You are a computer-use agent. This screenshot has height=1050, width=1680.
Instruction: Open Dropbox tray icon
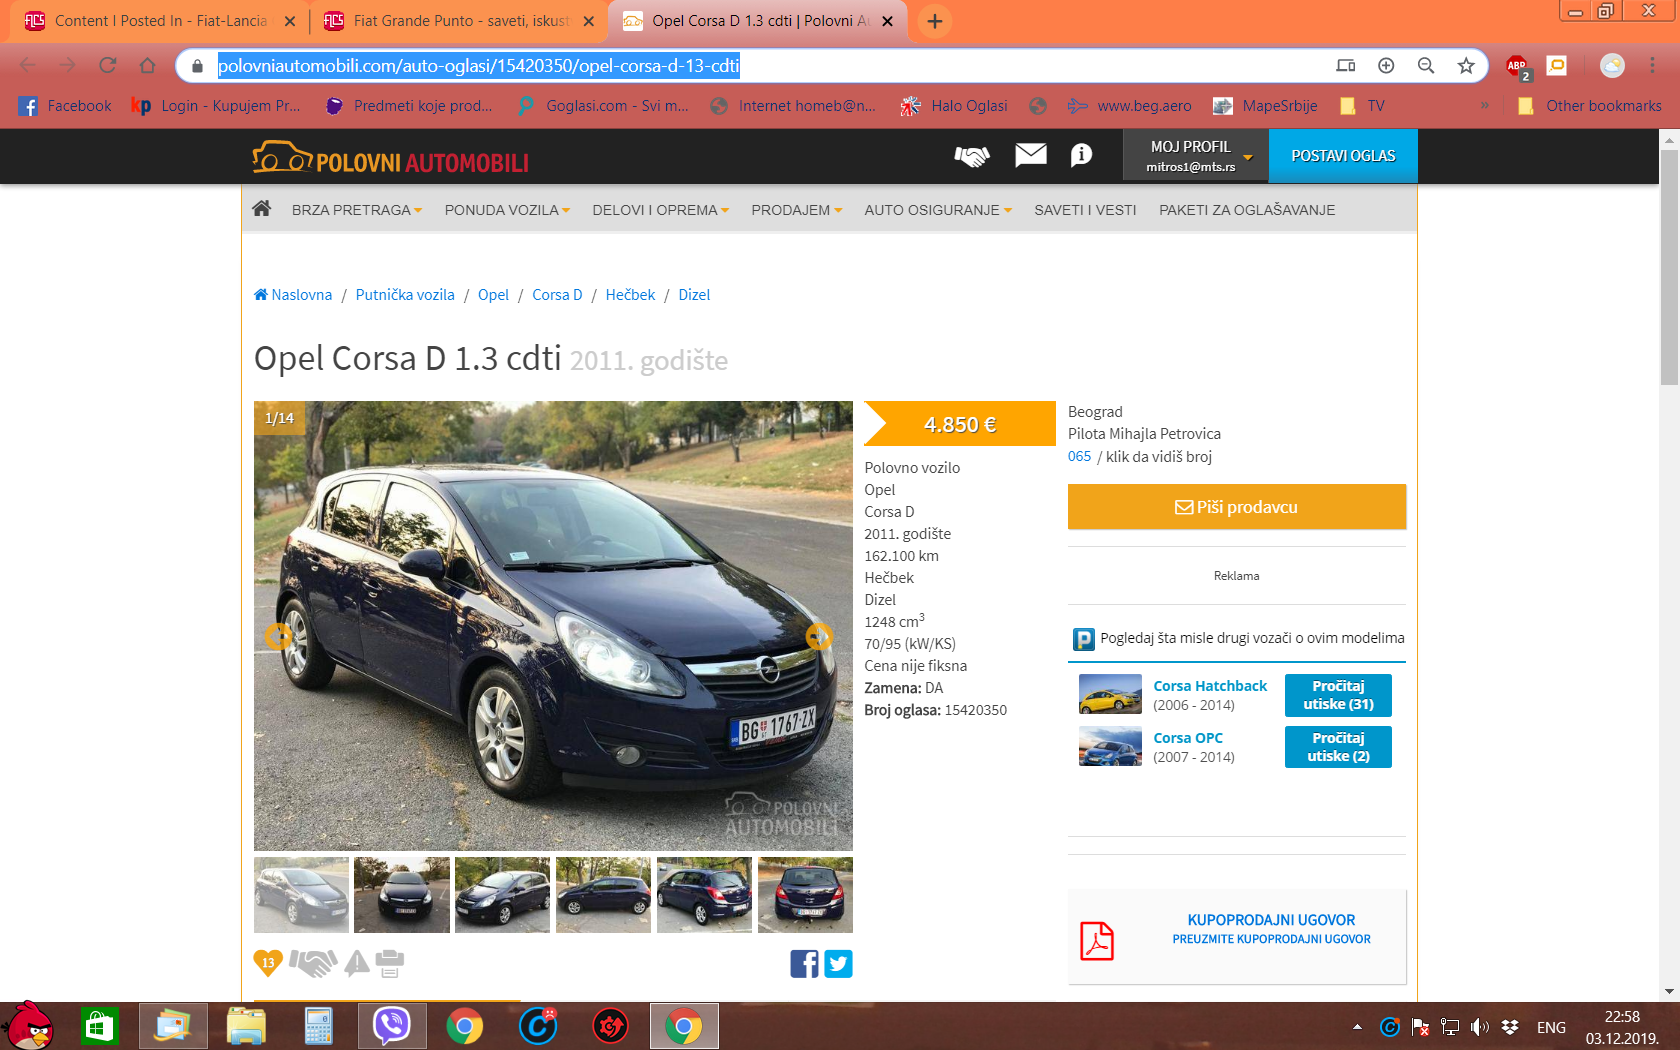(x=1510, y=1027)
